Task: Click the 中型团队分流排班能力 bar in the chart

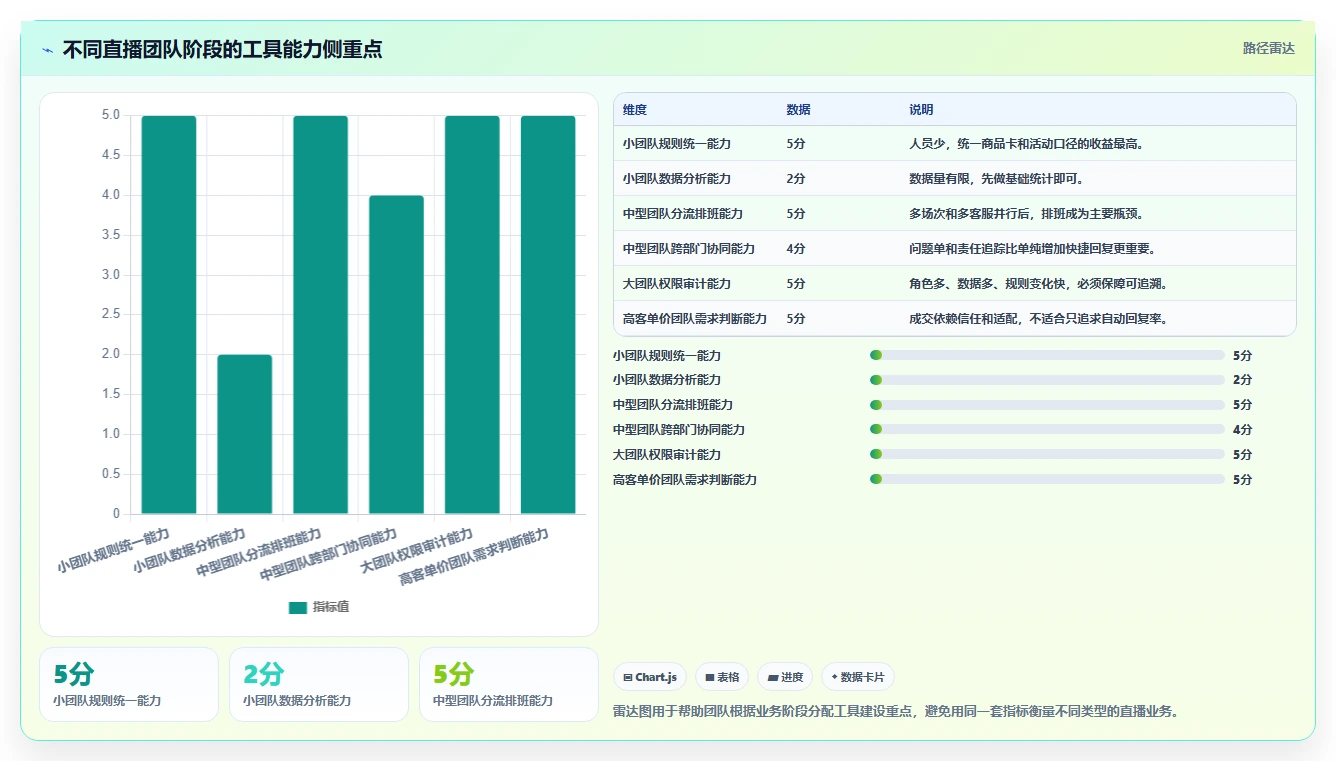Action: point(321,315)
